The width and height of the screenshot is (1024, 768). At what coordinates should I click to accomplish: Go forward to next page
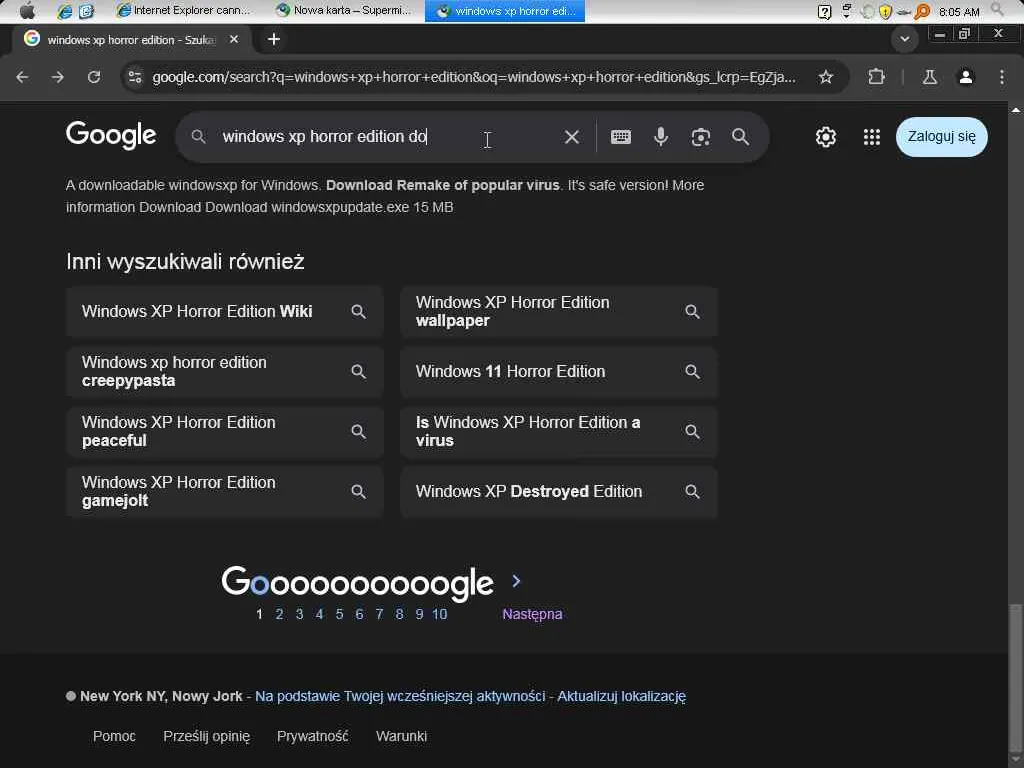(58, 77)
